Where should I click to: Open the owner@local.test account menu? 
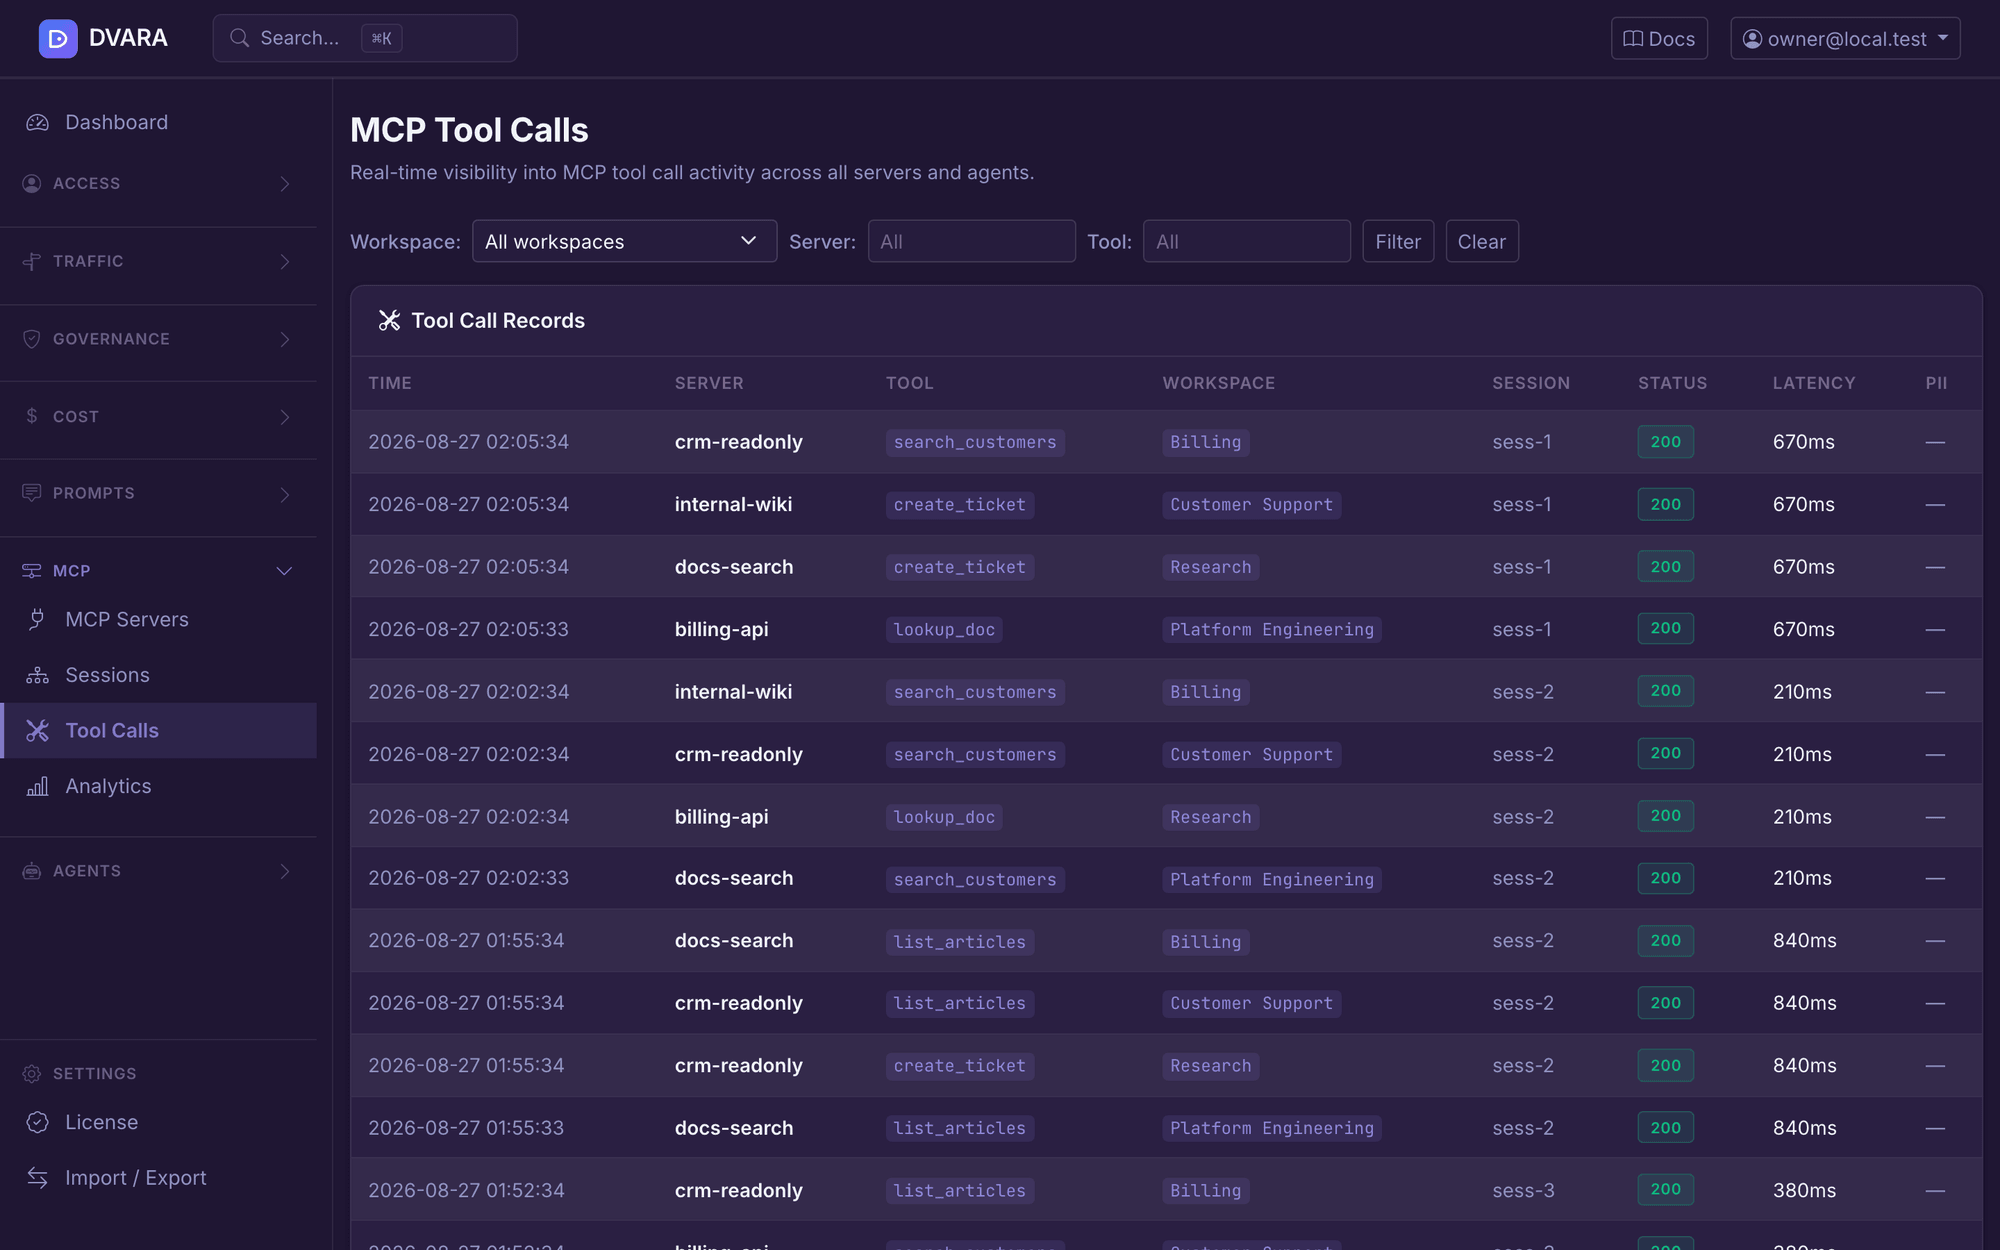point(1845,38)
